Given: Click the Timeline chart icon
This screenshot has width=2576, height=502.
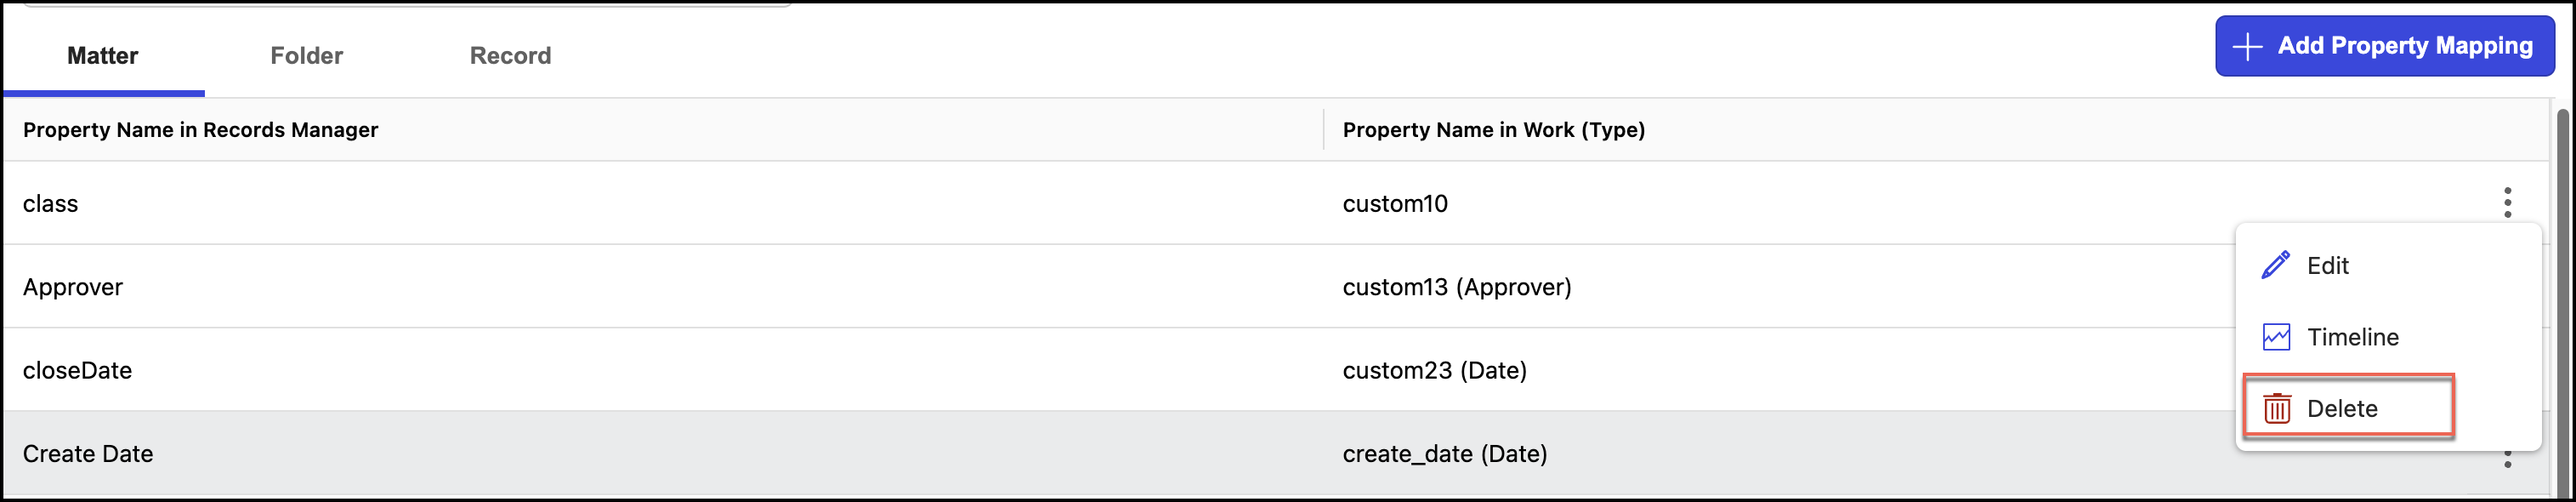Looking at the screenshot, I should [2276, 337].
